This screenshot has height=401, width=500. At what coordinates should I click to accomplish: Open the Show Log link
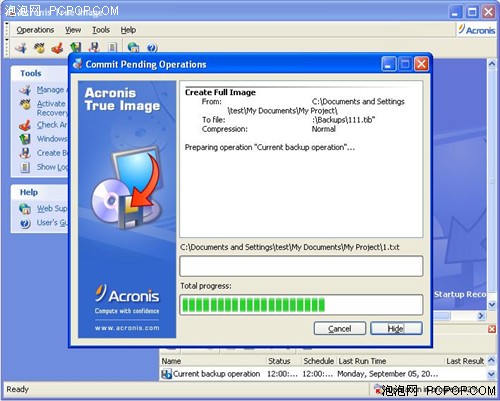52,167
